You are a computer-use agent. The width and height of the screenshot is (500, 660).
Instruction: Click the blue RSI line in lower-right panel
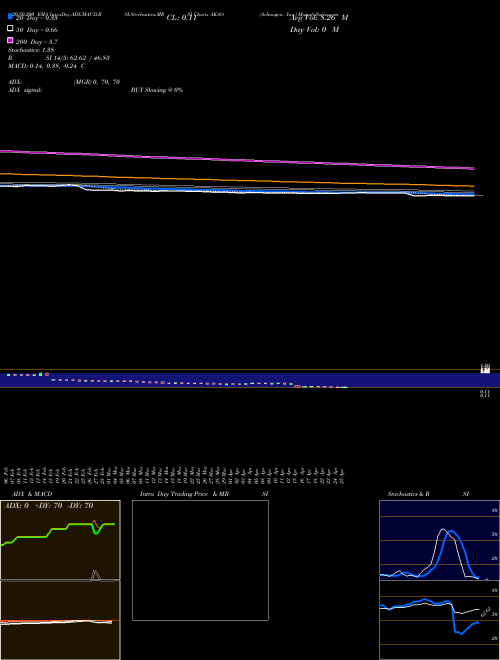click(x=429, y=615)
